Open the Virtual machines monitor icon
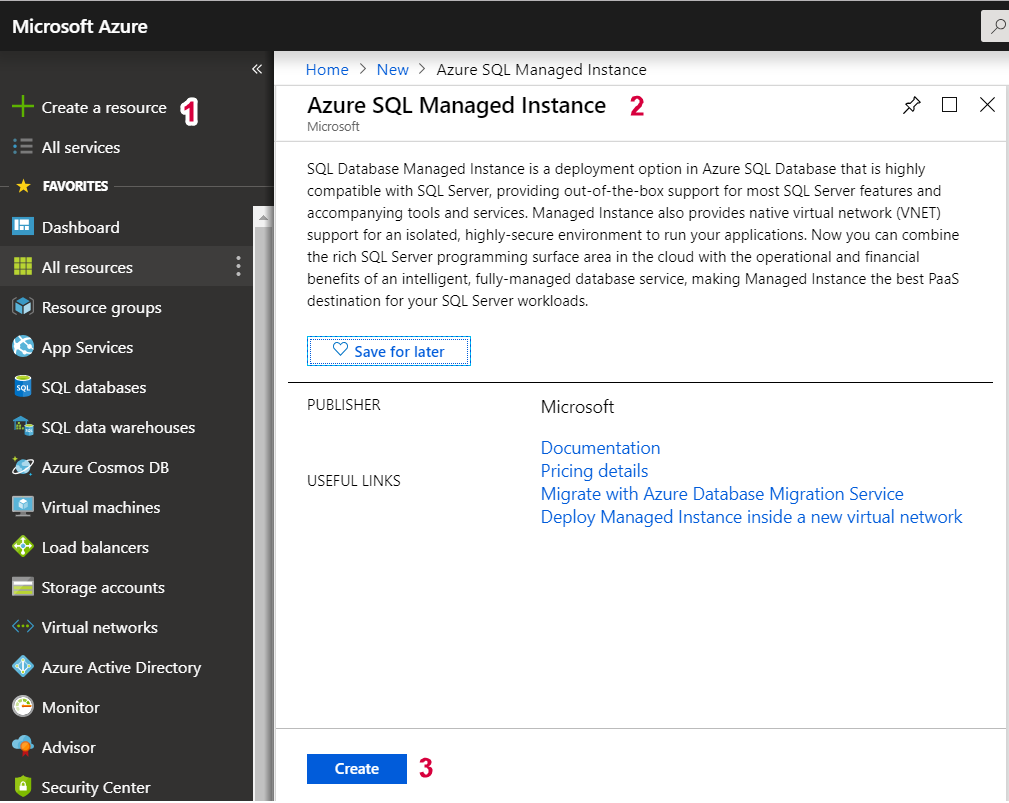This screenshot has width=1009, height=803. tap(23, 507)
